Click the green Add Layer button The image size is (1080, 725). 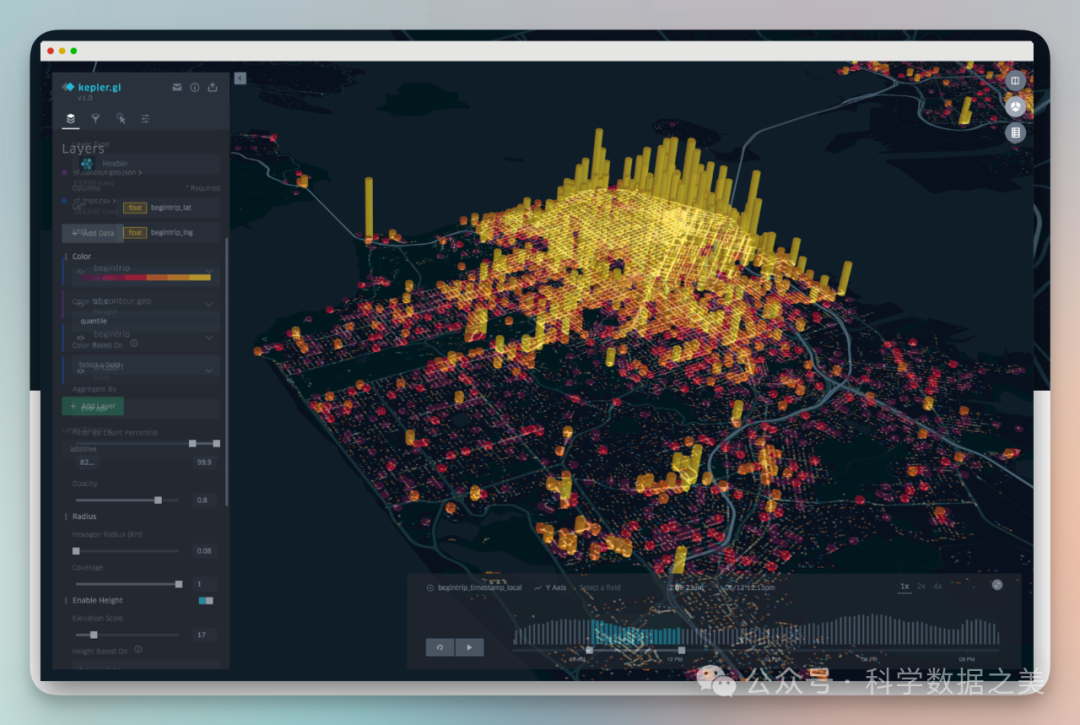point(93,407)
